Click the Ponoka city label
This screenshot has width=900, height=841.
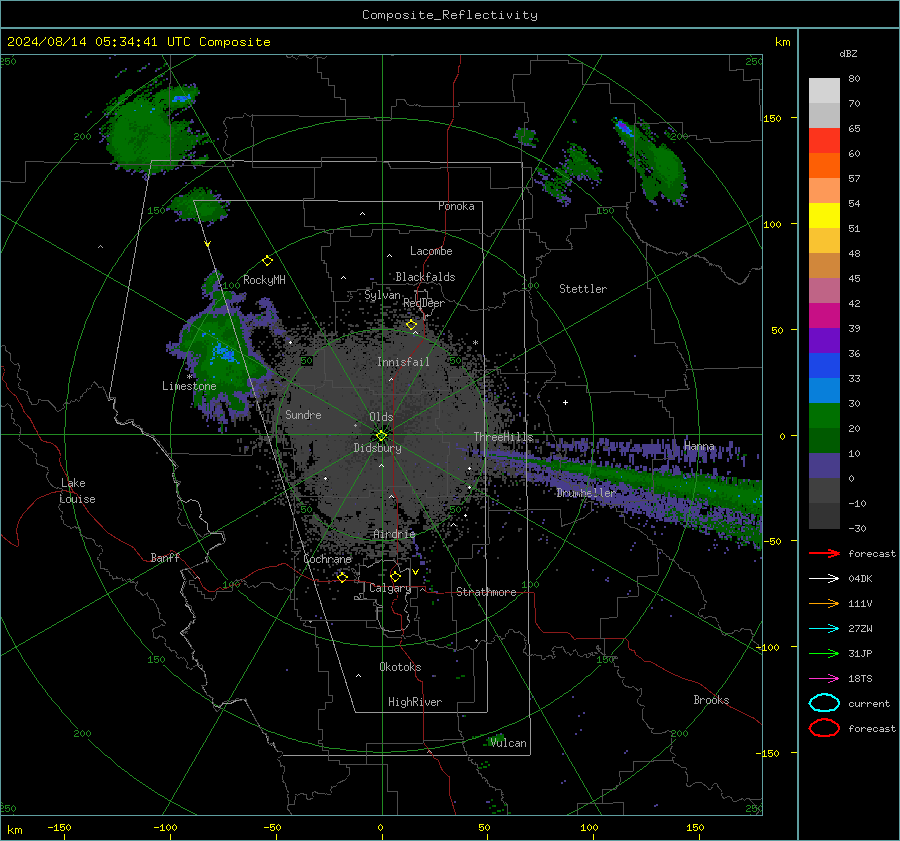coord(456,206)
